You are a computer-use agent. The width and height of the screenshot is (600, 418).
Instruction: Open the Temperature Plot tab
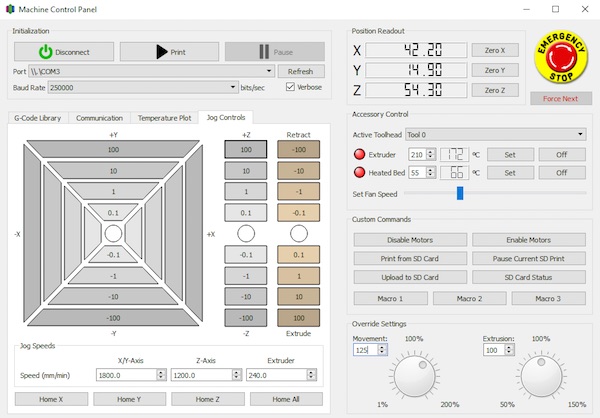[165, 118]
